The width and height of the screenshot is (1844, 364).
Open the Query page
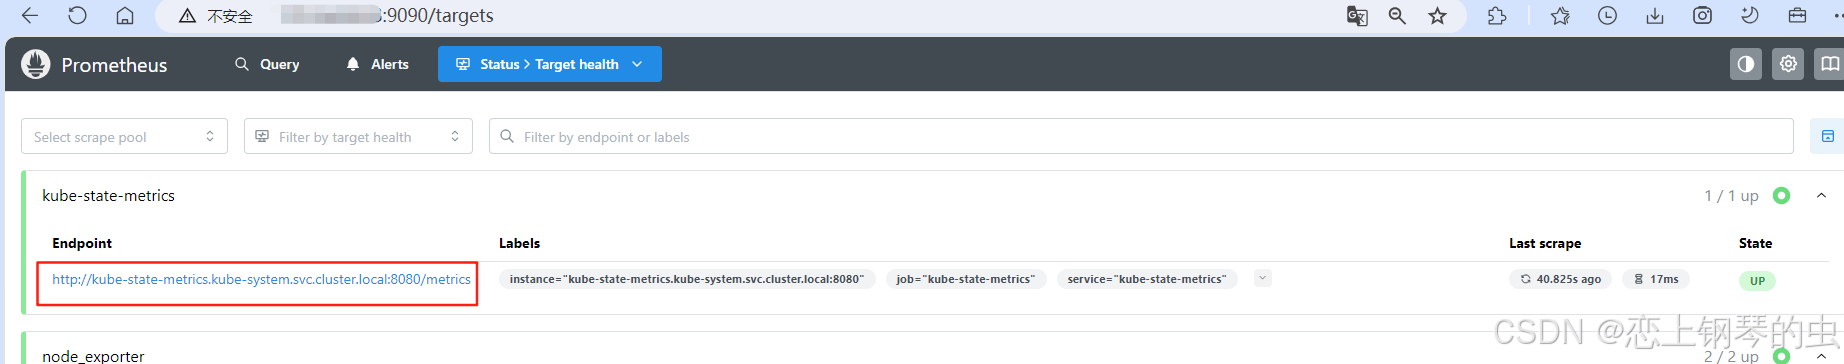pyautogui.click(x=267, y=64)
